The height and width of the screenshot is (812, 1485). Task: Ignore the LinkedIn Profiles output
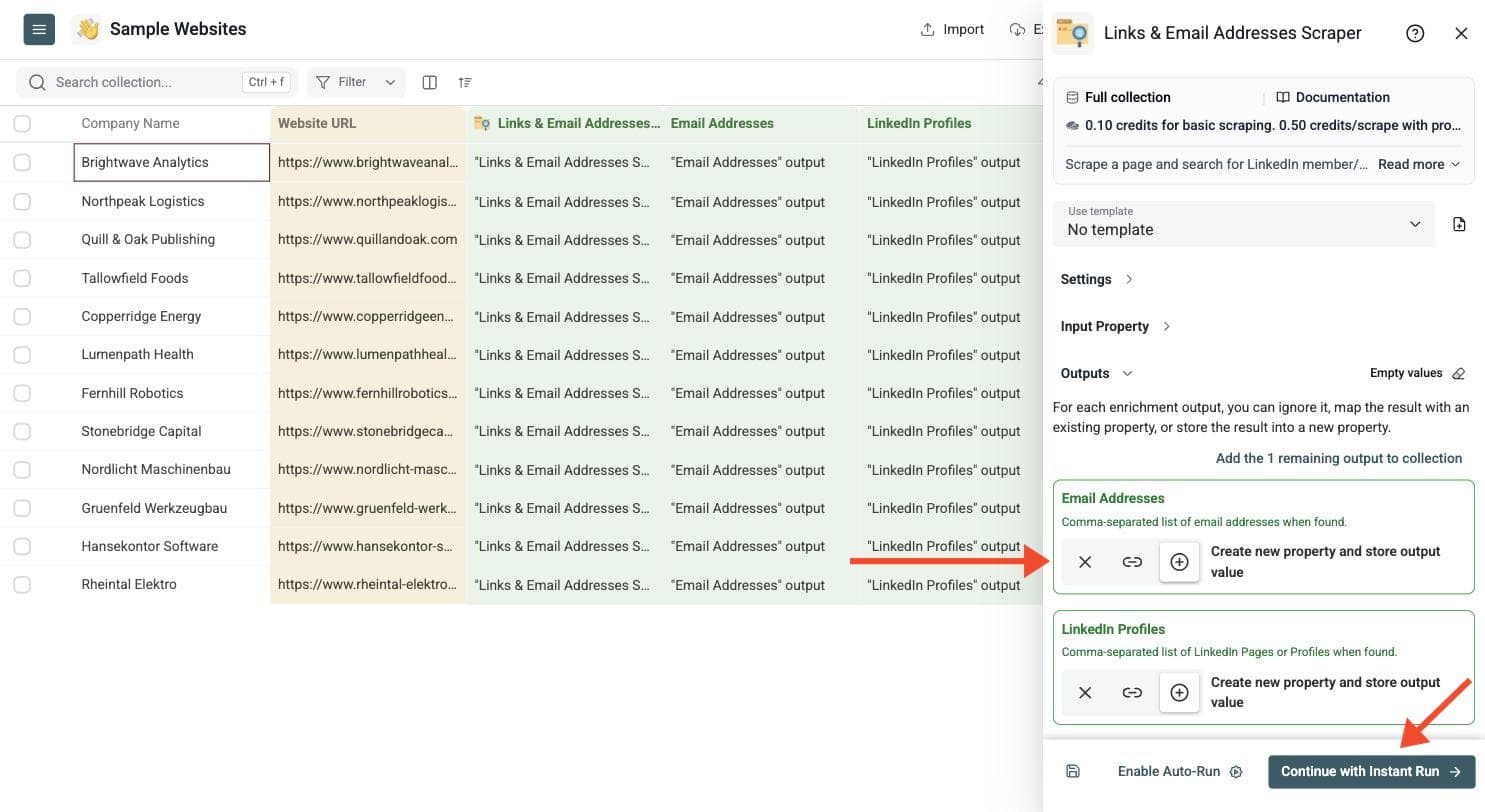(1085, 692)
